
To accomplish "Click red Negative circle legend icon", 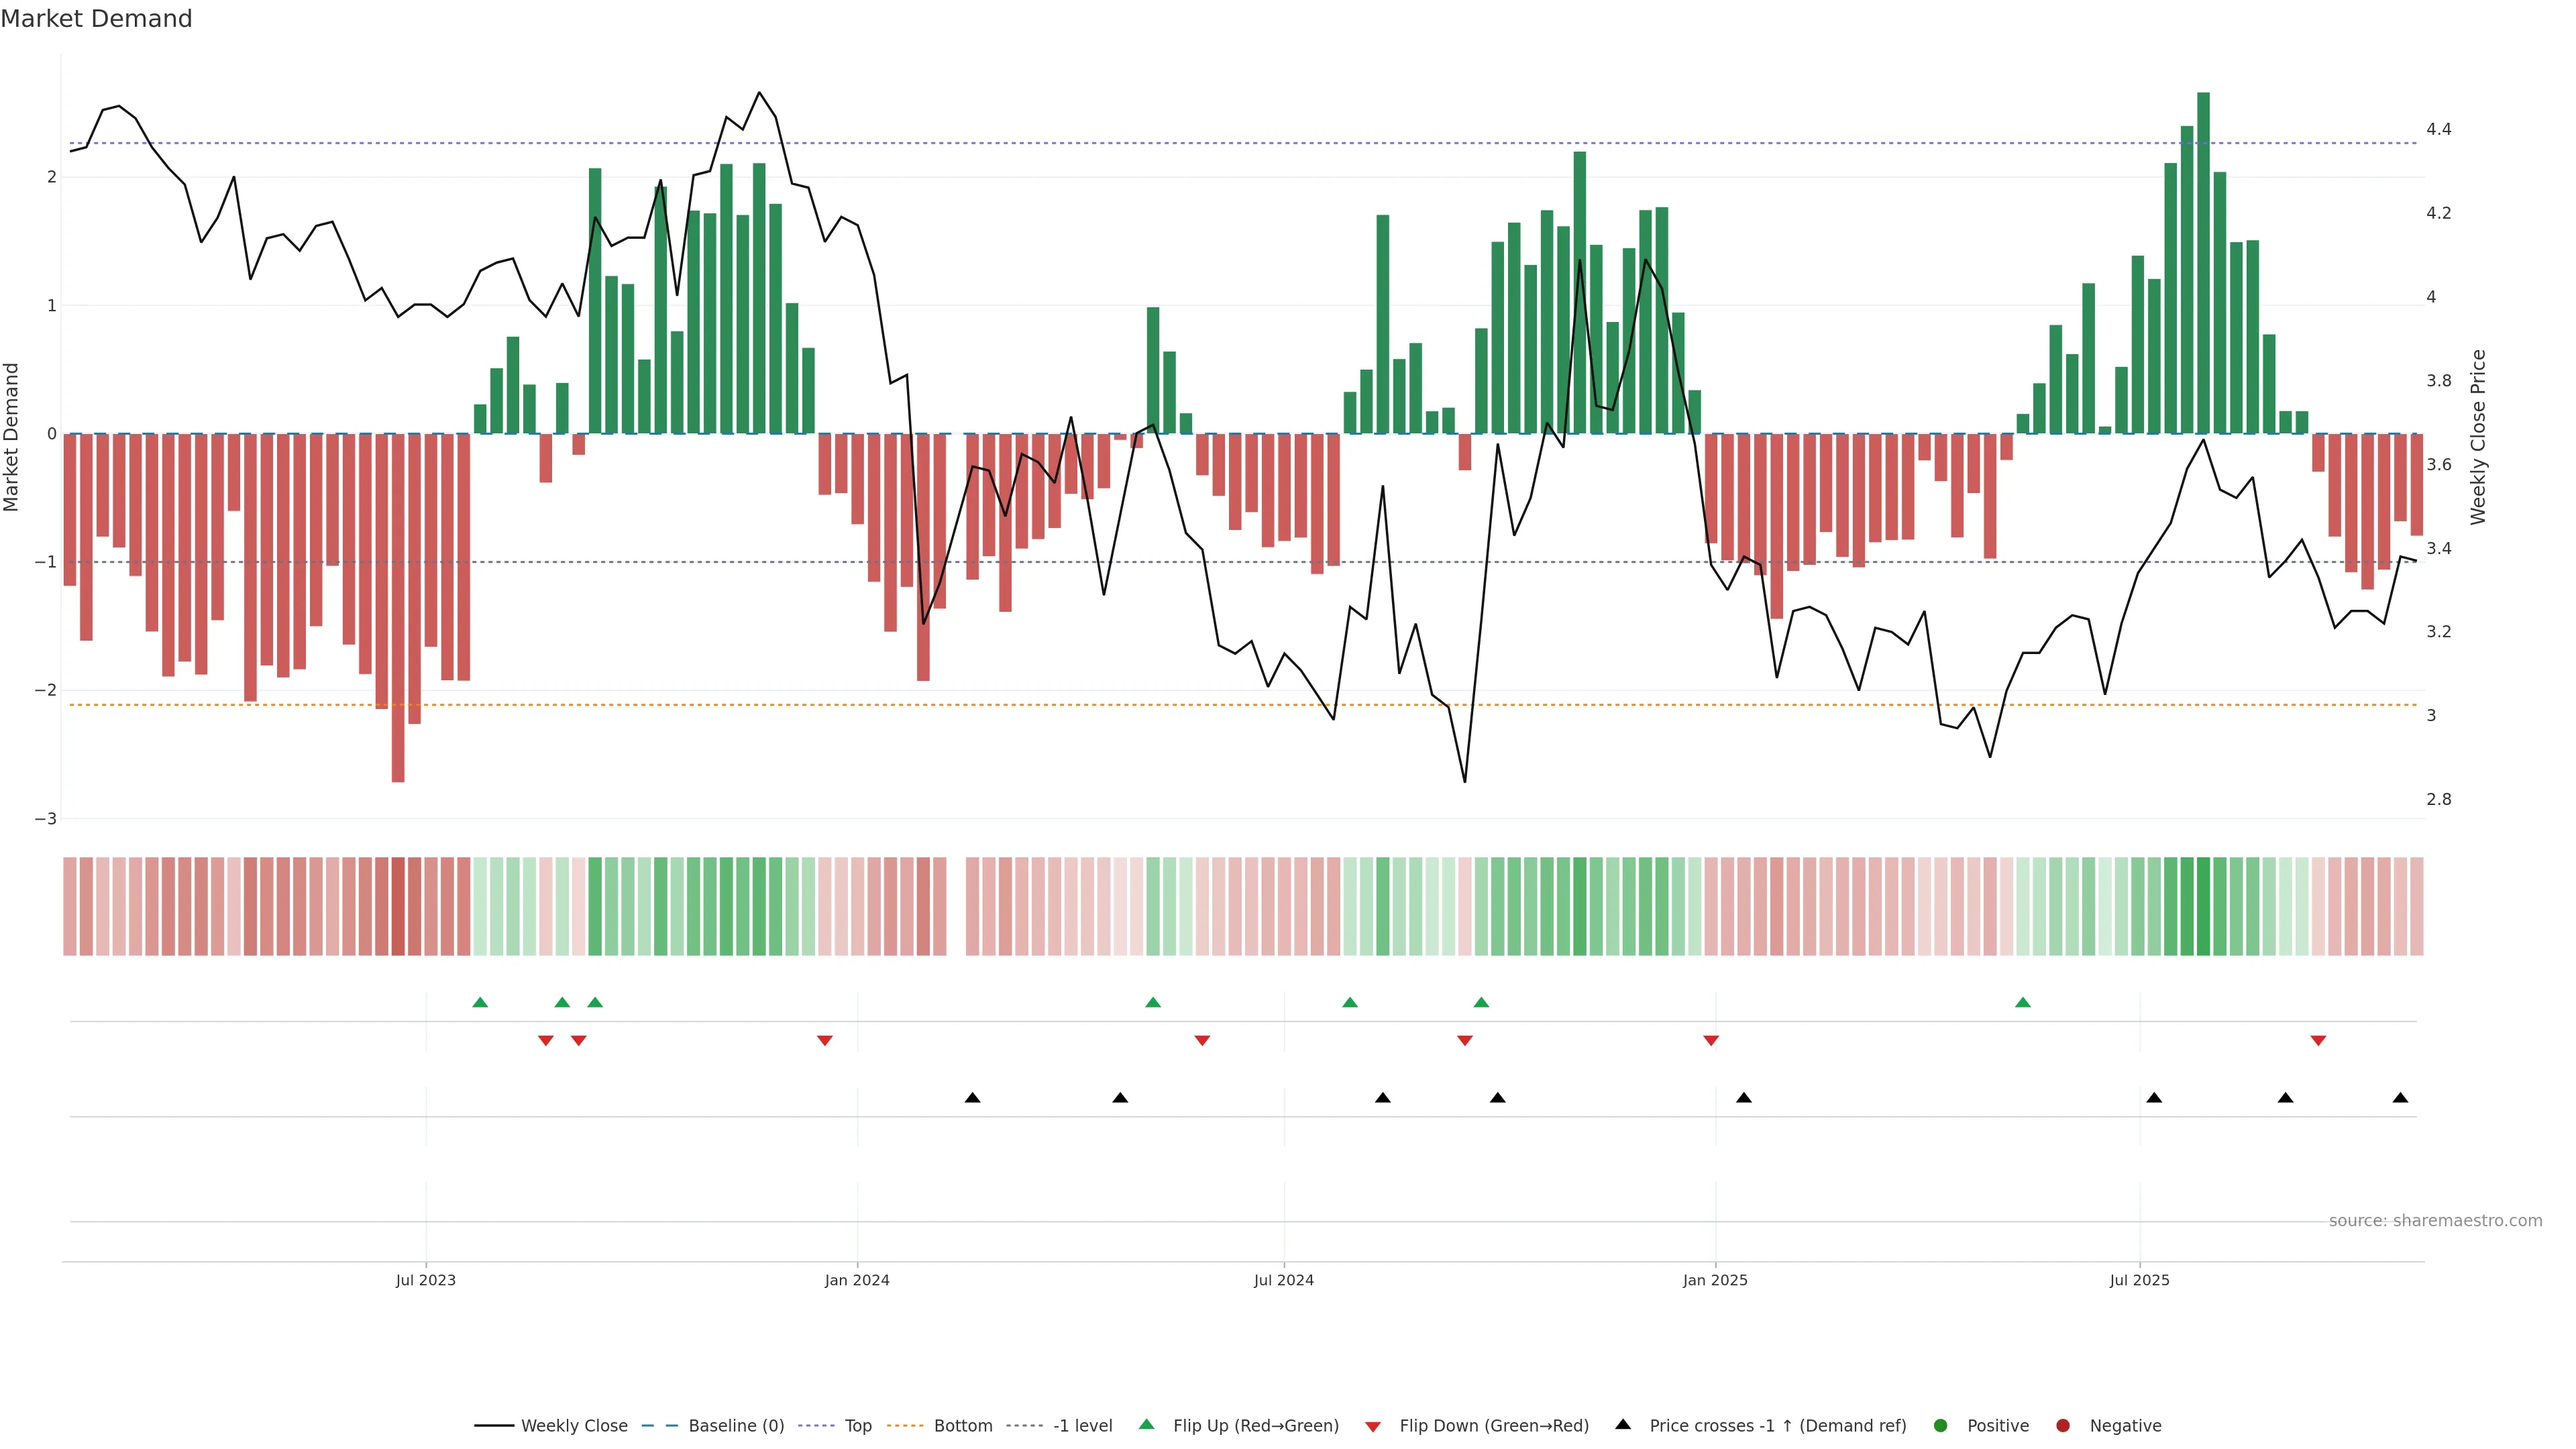I will [2063, 1426].
